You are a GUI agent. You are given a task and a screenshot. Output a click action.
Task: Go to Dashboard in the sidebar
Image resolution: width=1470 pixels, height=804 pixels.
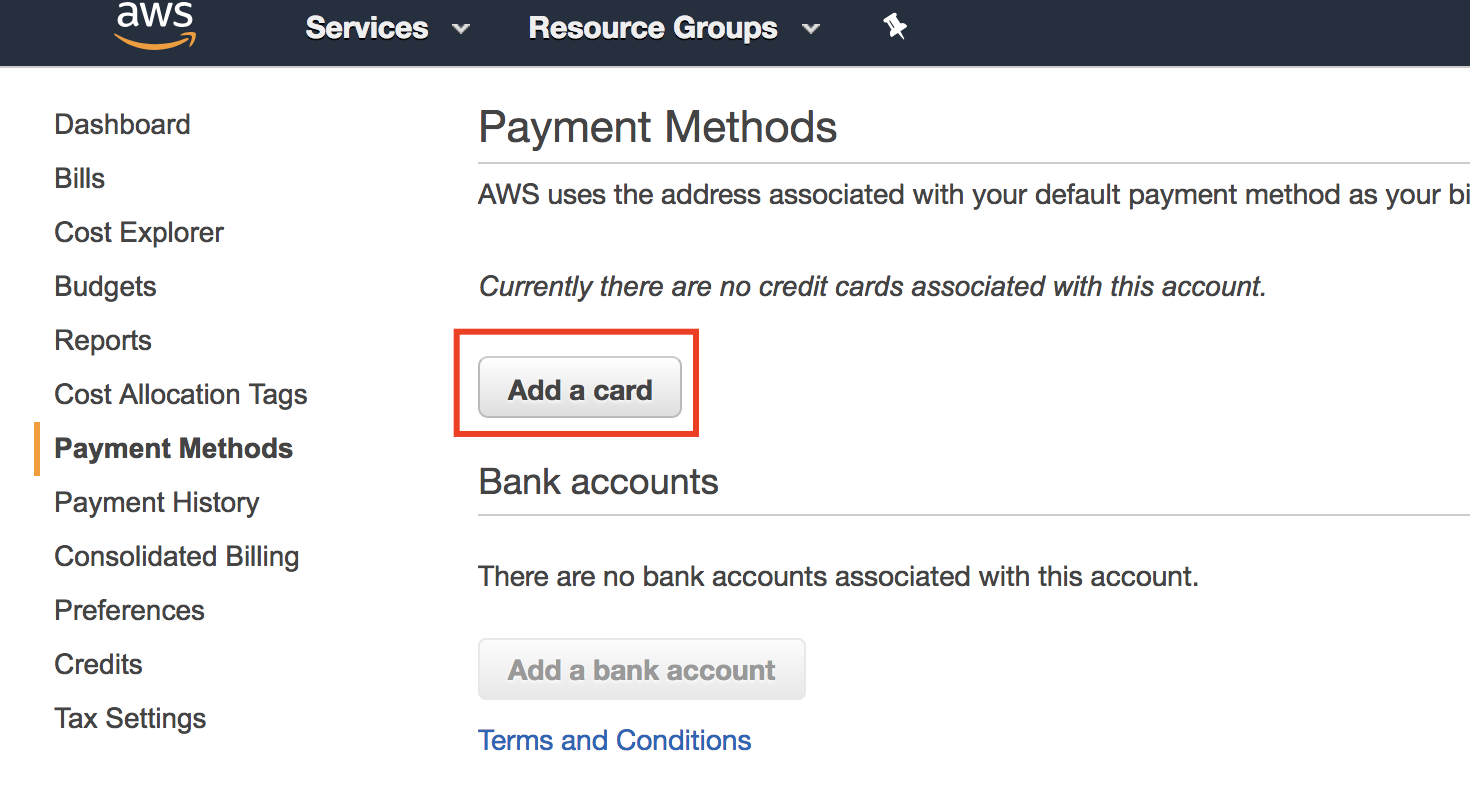click(122, 125)
